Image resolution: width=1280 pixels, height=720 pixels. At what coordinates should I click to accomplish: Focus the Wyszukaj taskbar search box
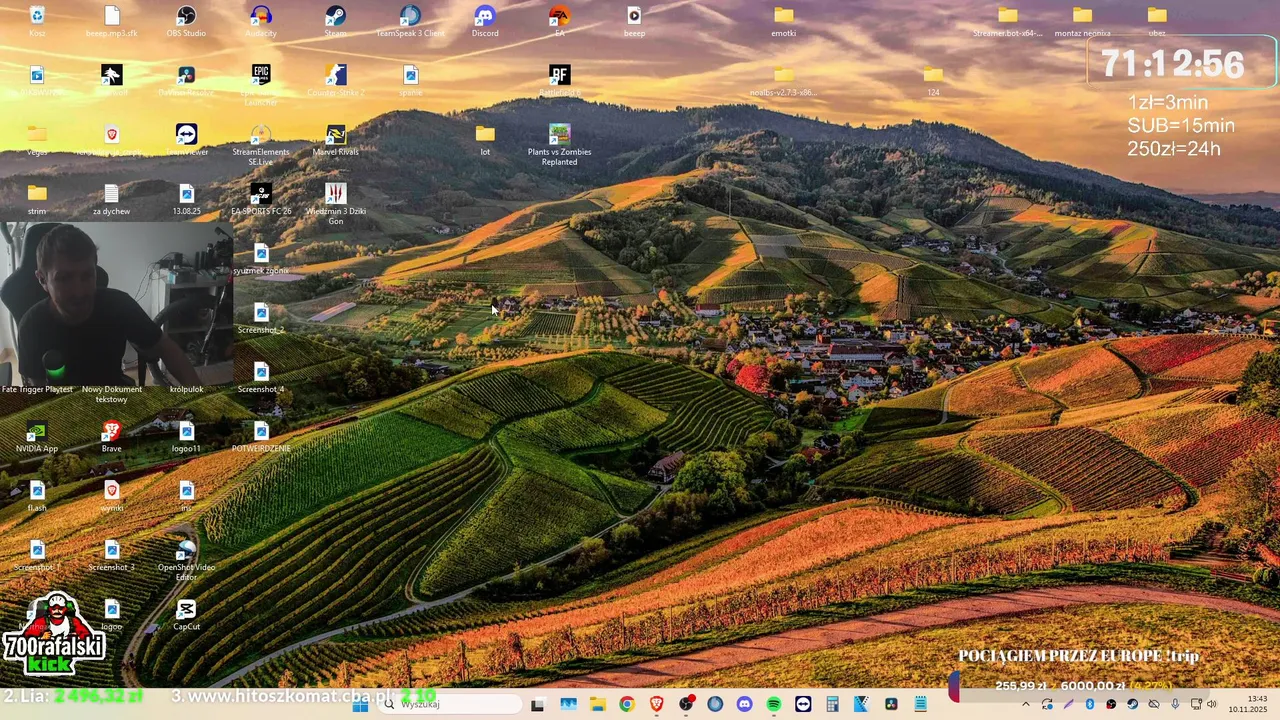pos(450,704)
